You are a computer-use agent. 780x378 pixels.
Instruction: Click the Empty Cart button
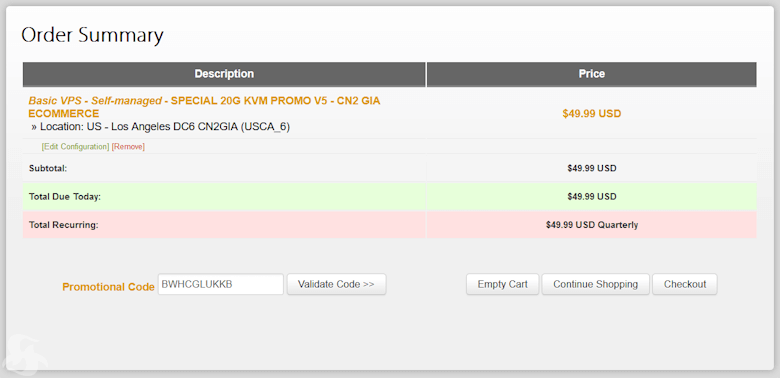(502, 284)
